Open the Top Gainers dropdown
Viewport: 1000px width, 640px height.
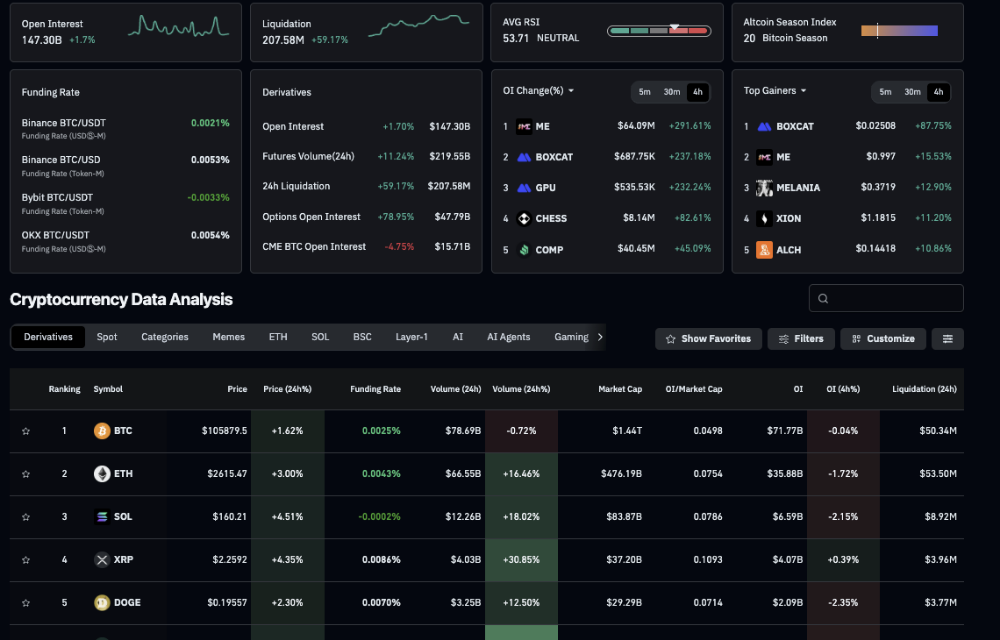point(775,91)
